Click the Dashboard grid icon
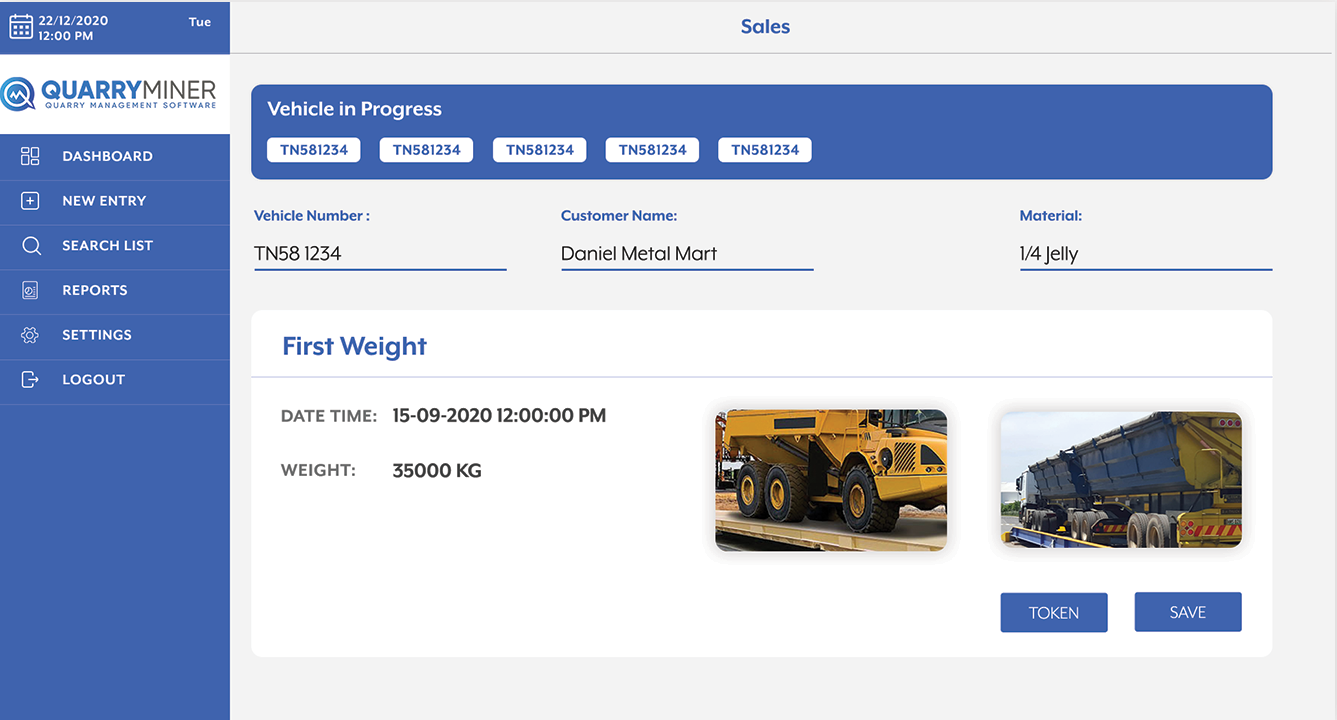The width and height of the screenshot is (1337, 720). pos(30,156)
